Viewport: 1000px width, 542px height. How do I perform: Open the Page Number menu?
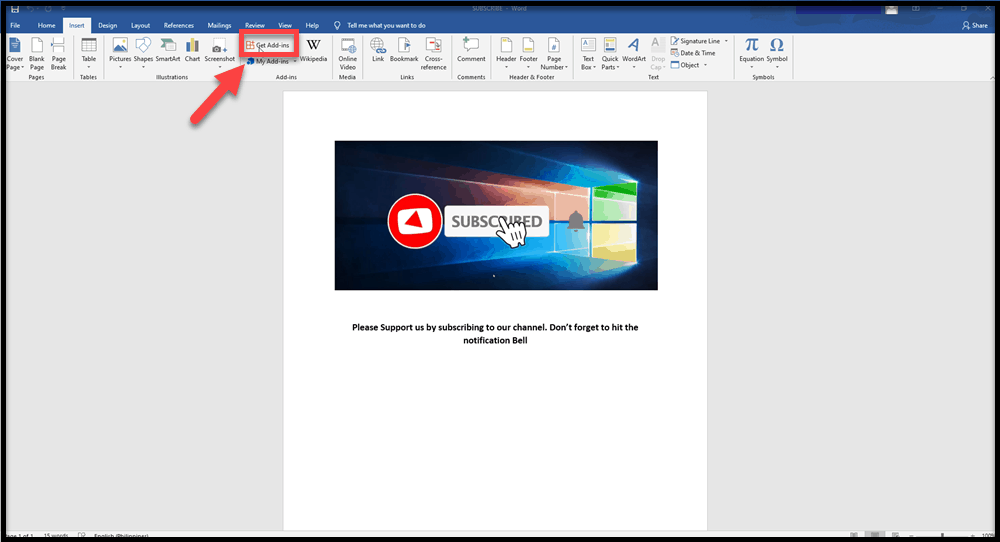tap(554, 54)
